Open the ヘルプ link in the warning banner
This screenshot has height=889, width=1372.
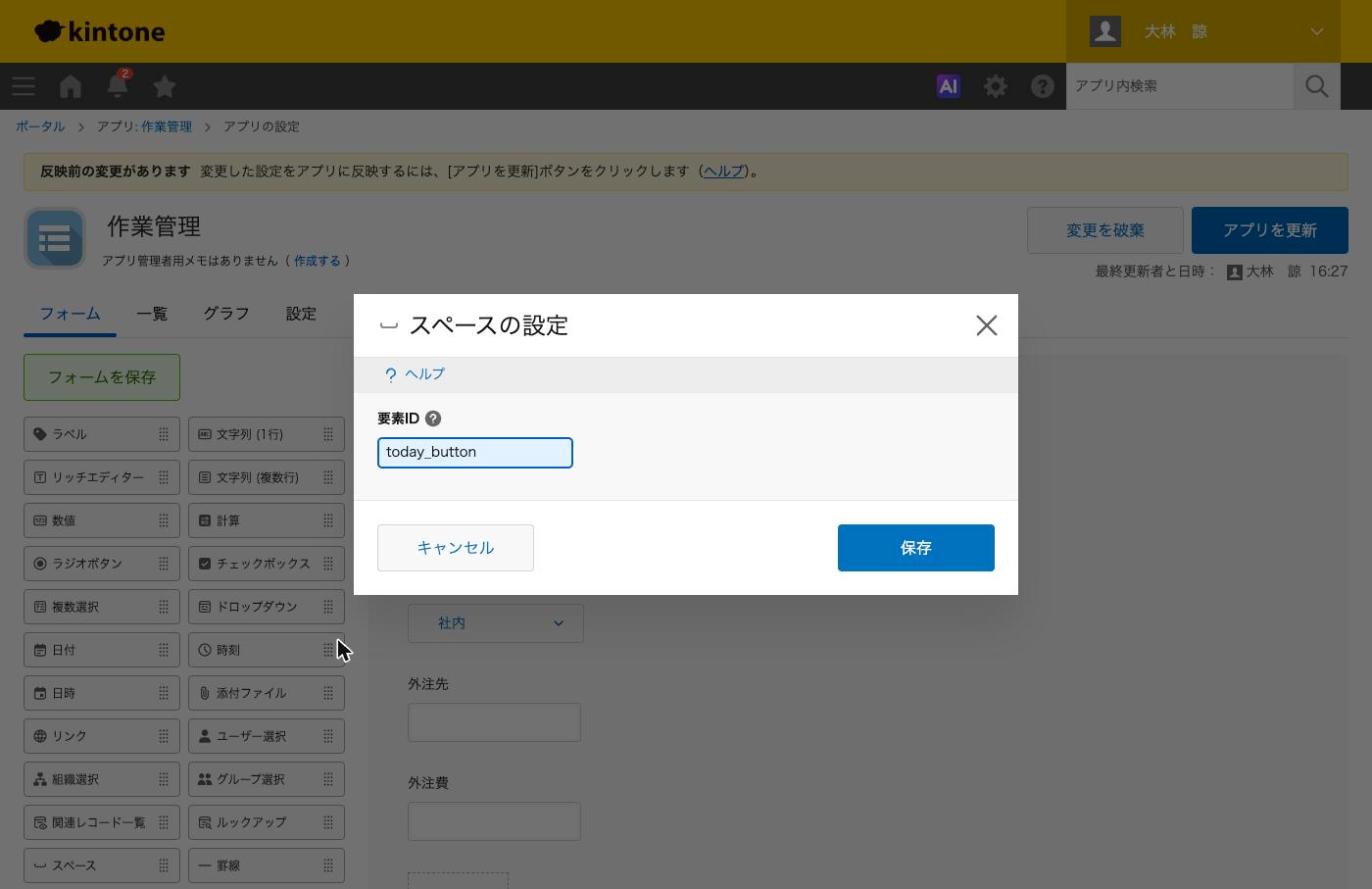(x=724, y=171)
